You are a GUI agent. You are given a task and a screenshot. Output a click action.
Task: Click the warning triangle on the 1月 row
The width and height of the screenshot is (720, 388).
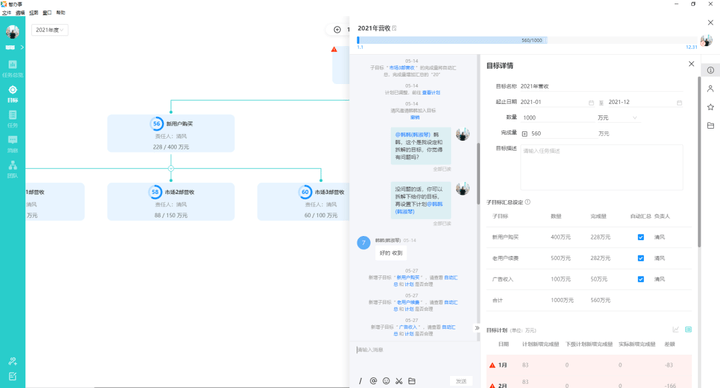click(492, 365)
